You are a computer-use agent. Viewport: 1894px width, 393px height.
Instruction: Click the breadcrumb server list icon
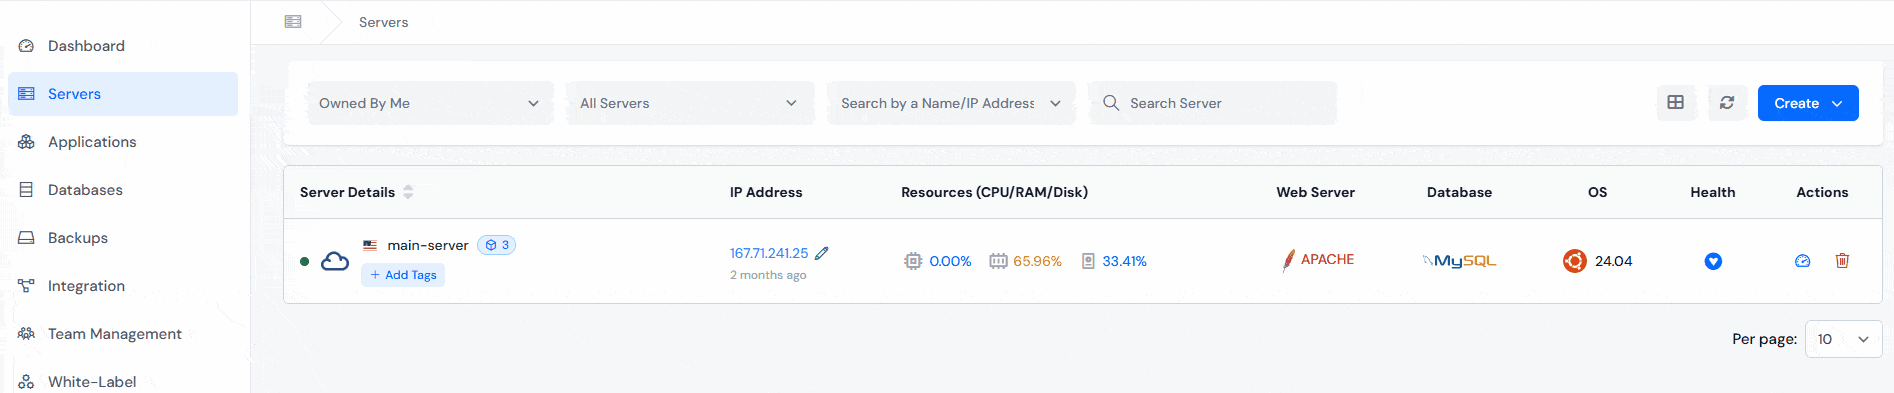(x=293, y=22)
